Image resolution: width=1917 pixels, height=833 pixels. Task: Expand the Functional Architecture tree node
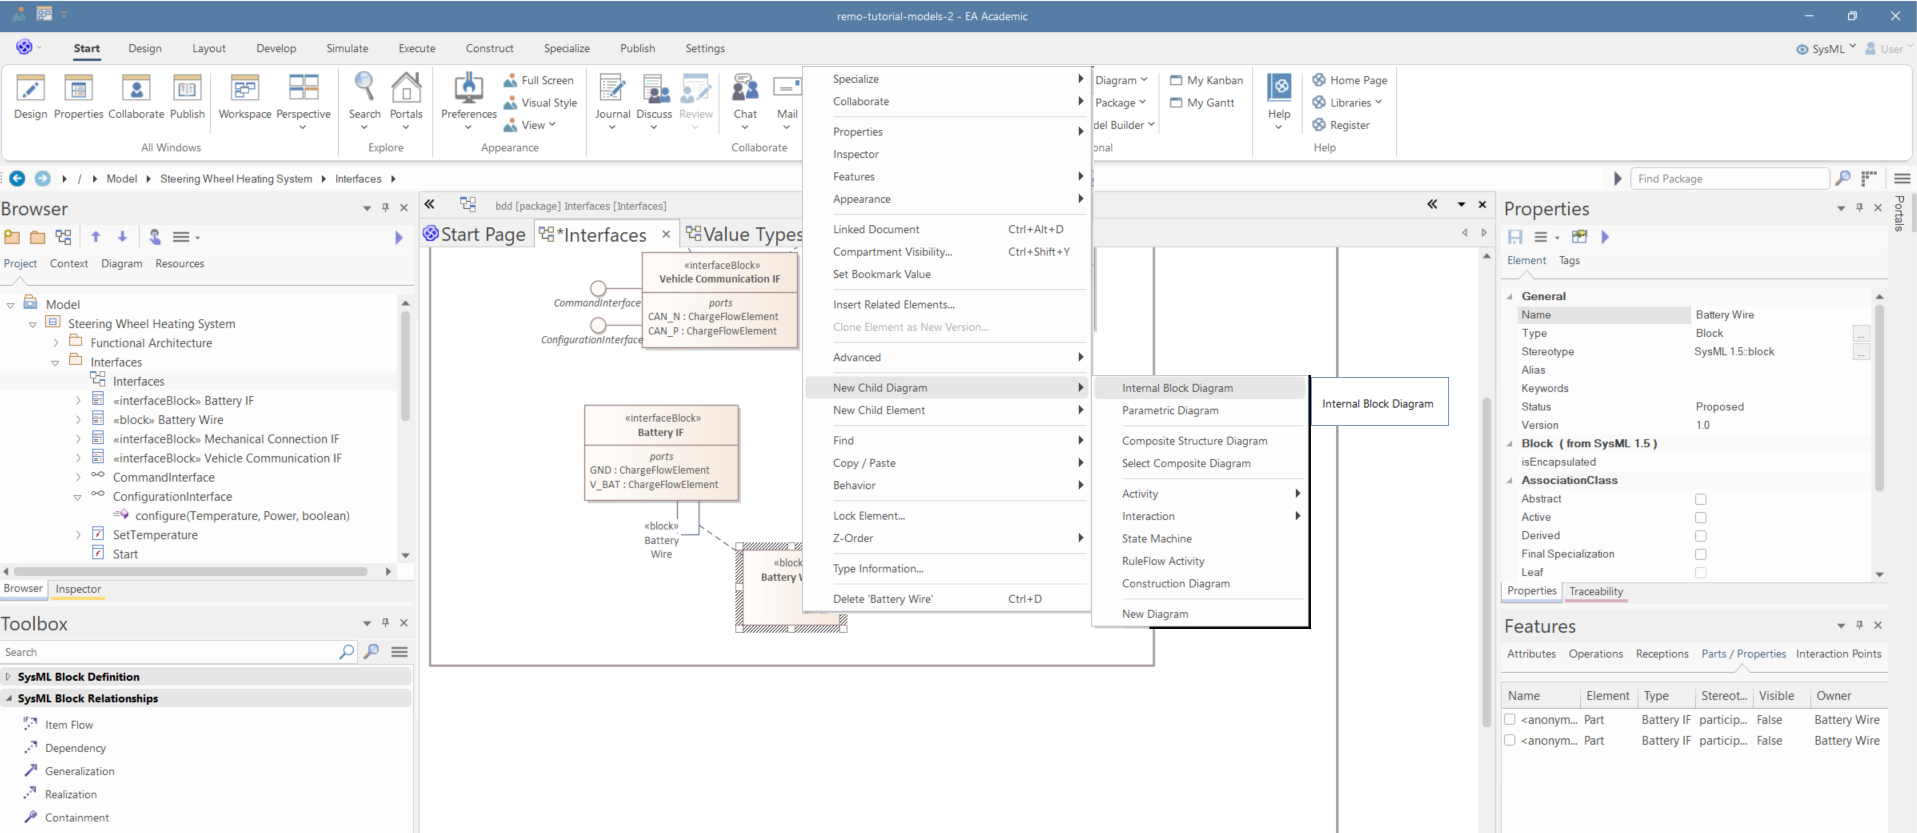[56, 343]
